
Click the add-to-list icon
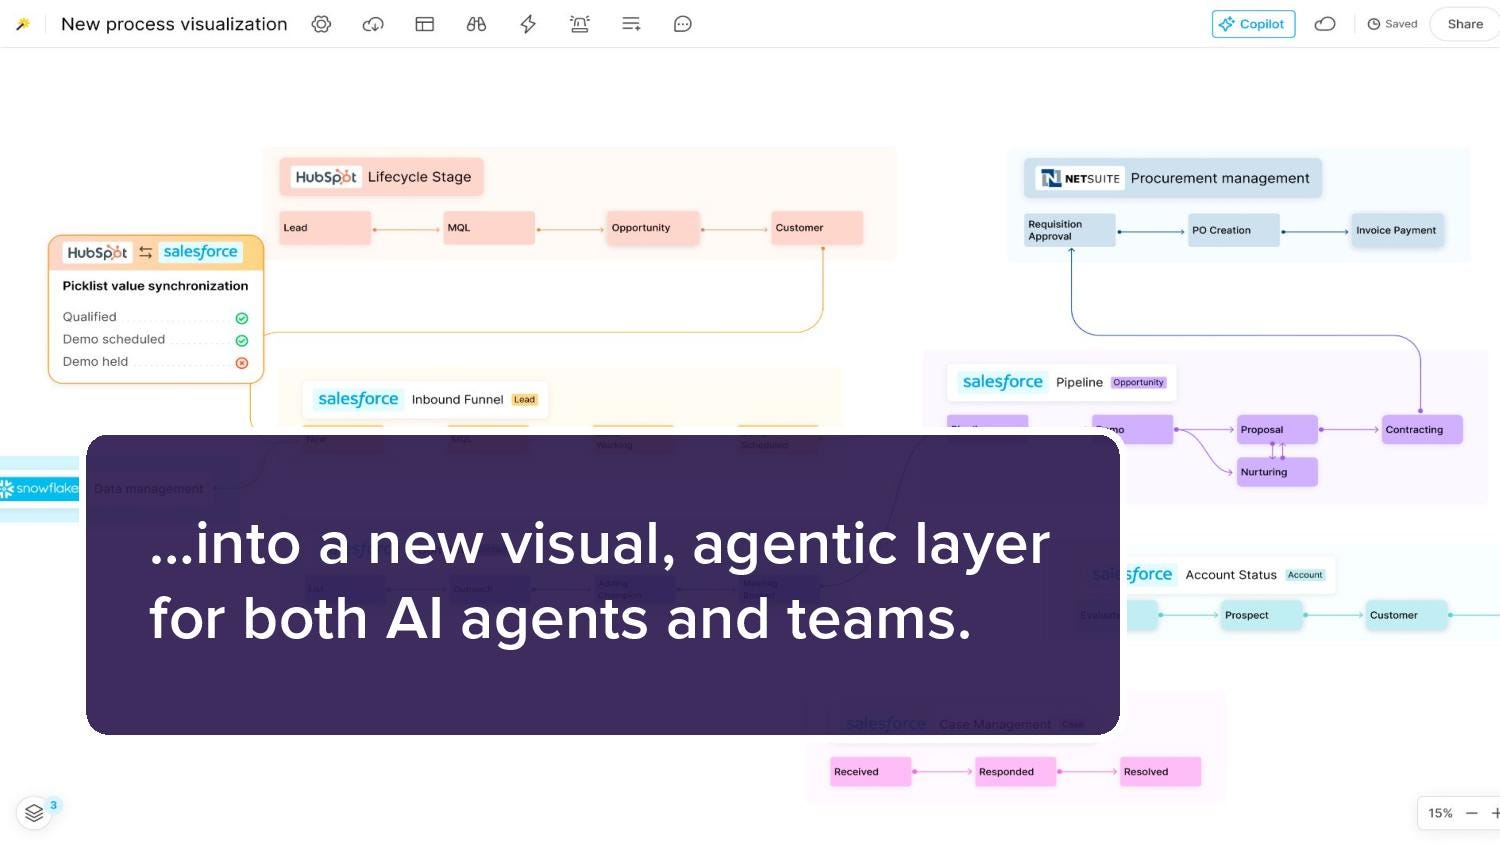pos(631,24)
